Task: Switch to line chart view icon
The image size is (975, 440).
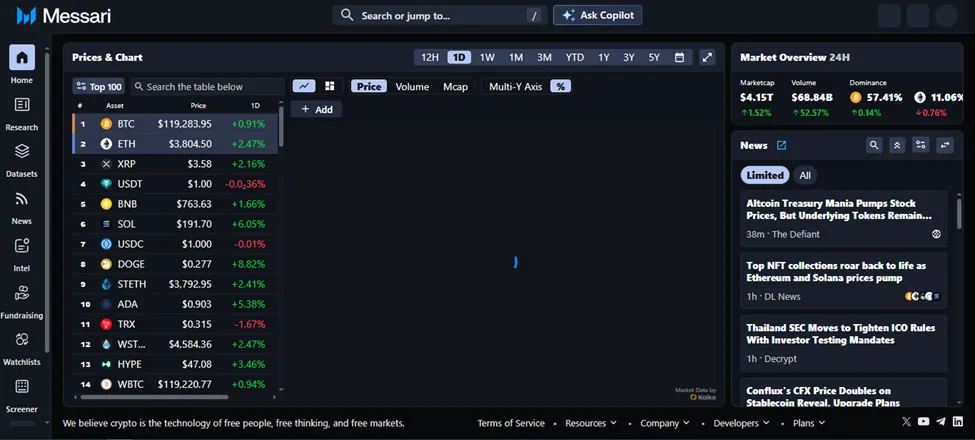Action: 303,86
